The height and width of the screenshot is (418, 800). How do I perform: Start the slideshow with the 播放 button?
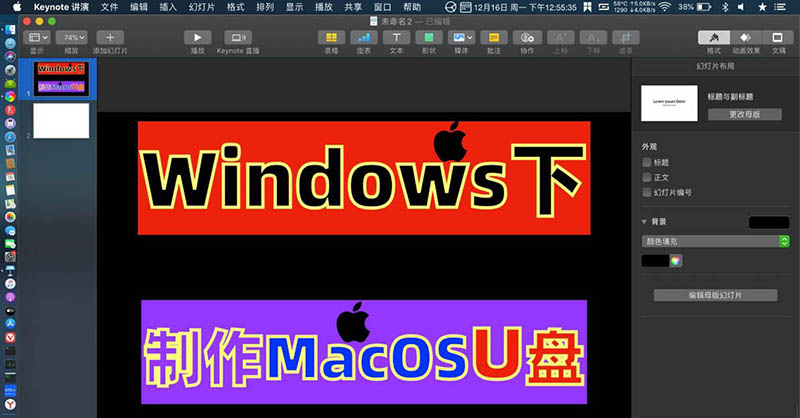(197, 37)
